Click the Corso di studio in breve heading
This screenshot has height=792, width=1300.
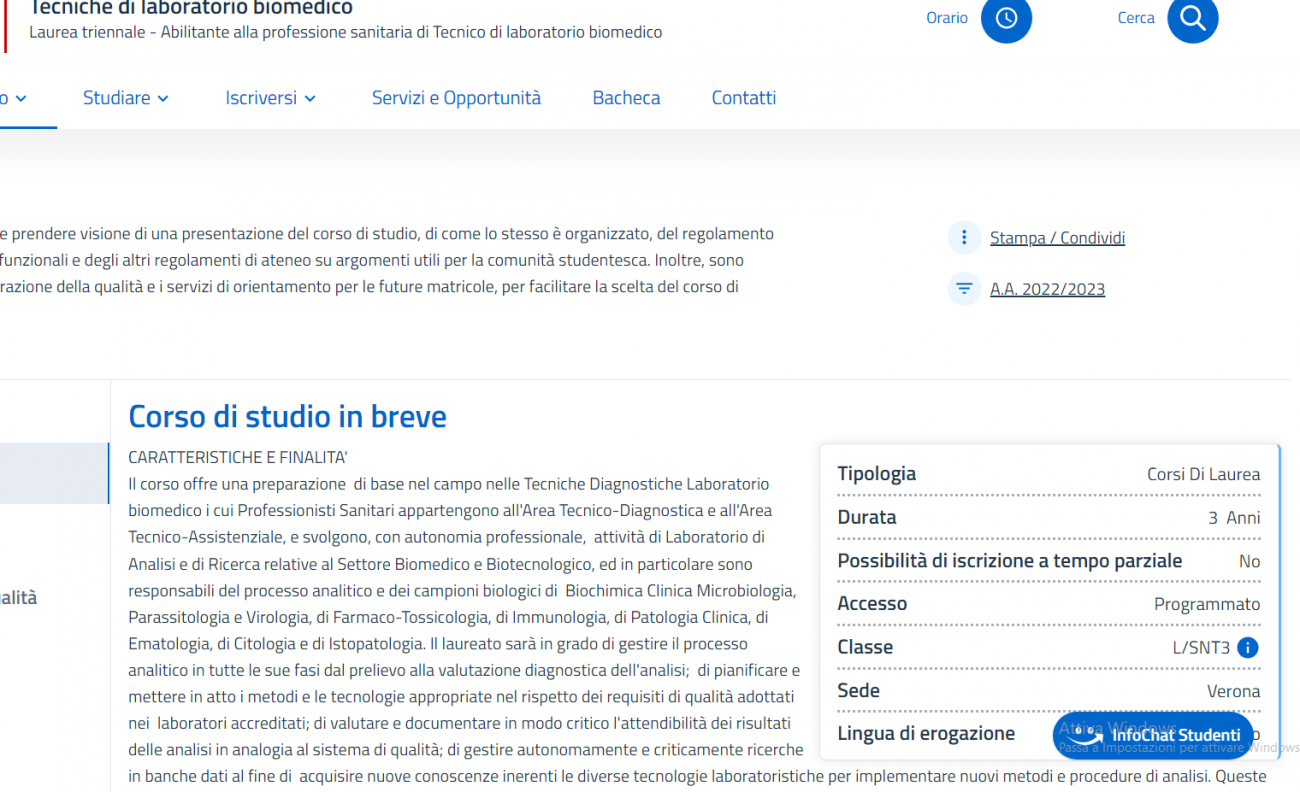(x=287, y=416)
